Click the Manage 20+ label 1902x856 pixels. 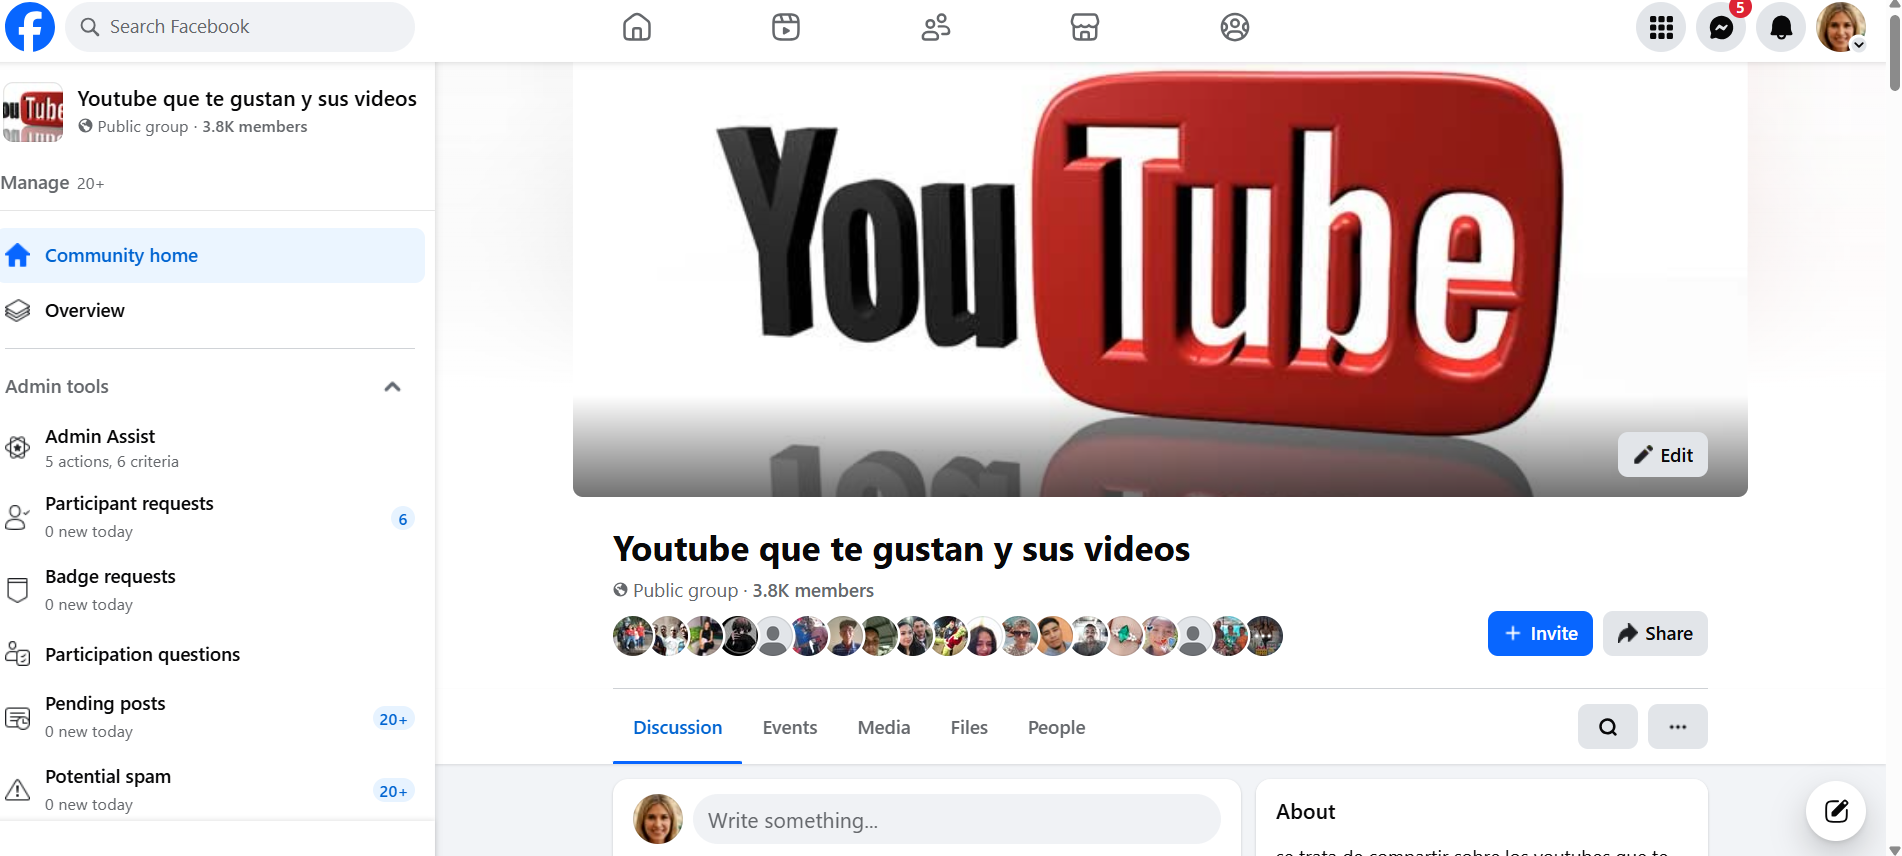(x=52, y=183)
